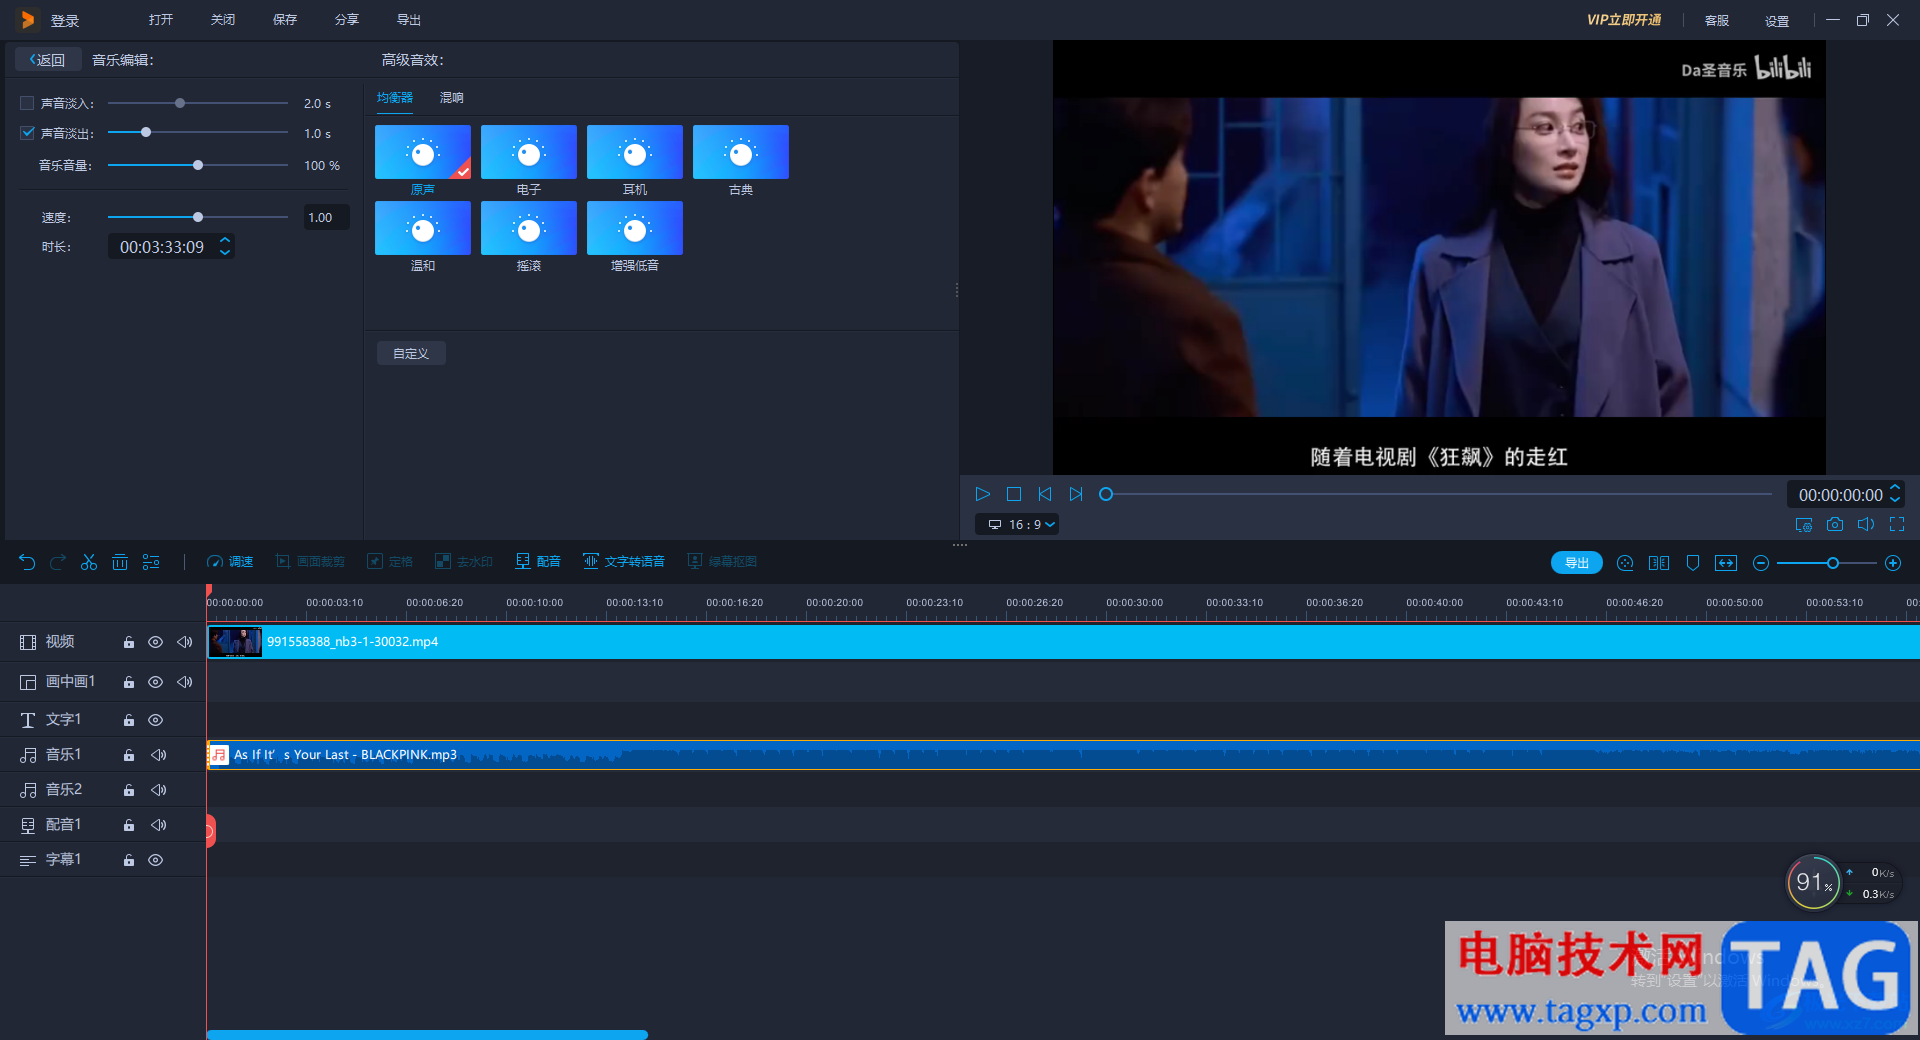Toggle visibility of the 视频 track

[x=155, y=642]
